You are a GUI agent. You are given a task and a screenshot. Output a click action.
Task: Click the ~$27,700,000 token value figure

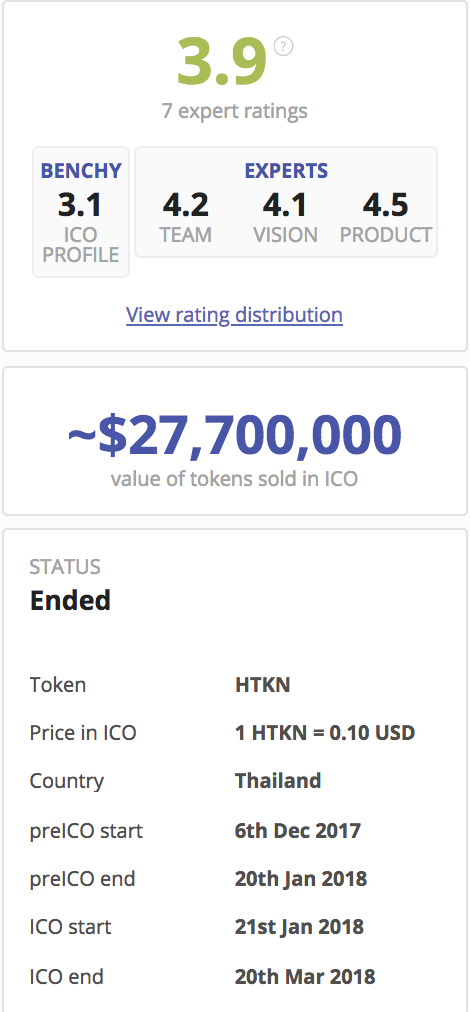[x=234, y=434]
